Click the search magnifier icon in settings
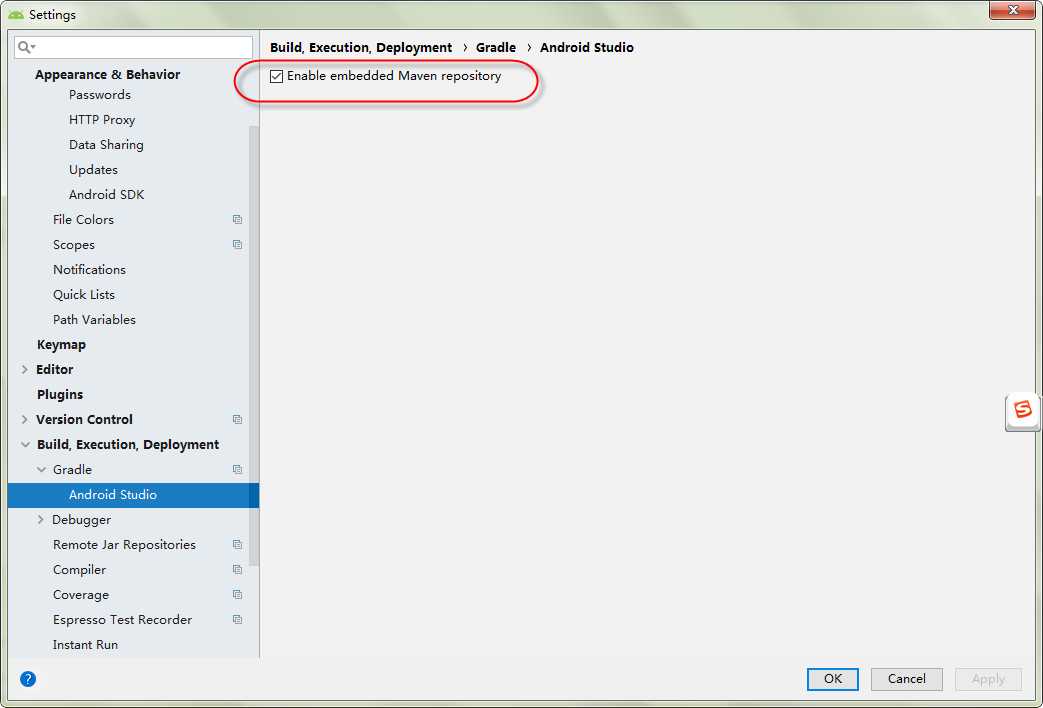This screenshot has width=1043, height=708. [25, 47]
